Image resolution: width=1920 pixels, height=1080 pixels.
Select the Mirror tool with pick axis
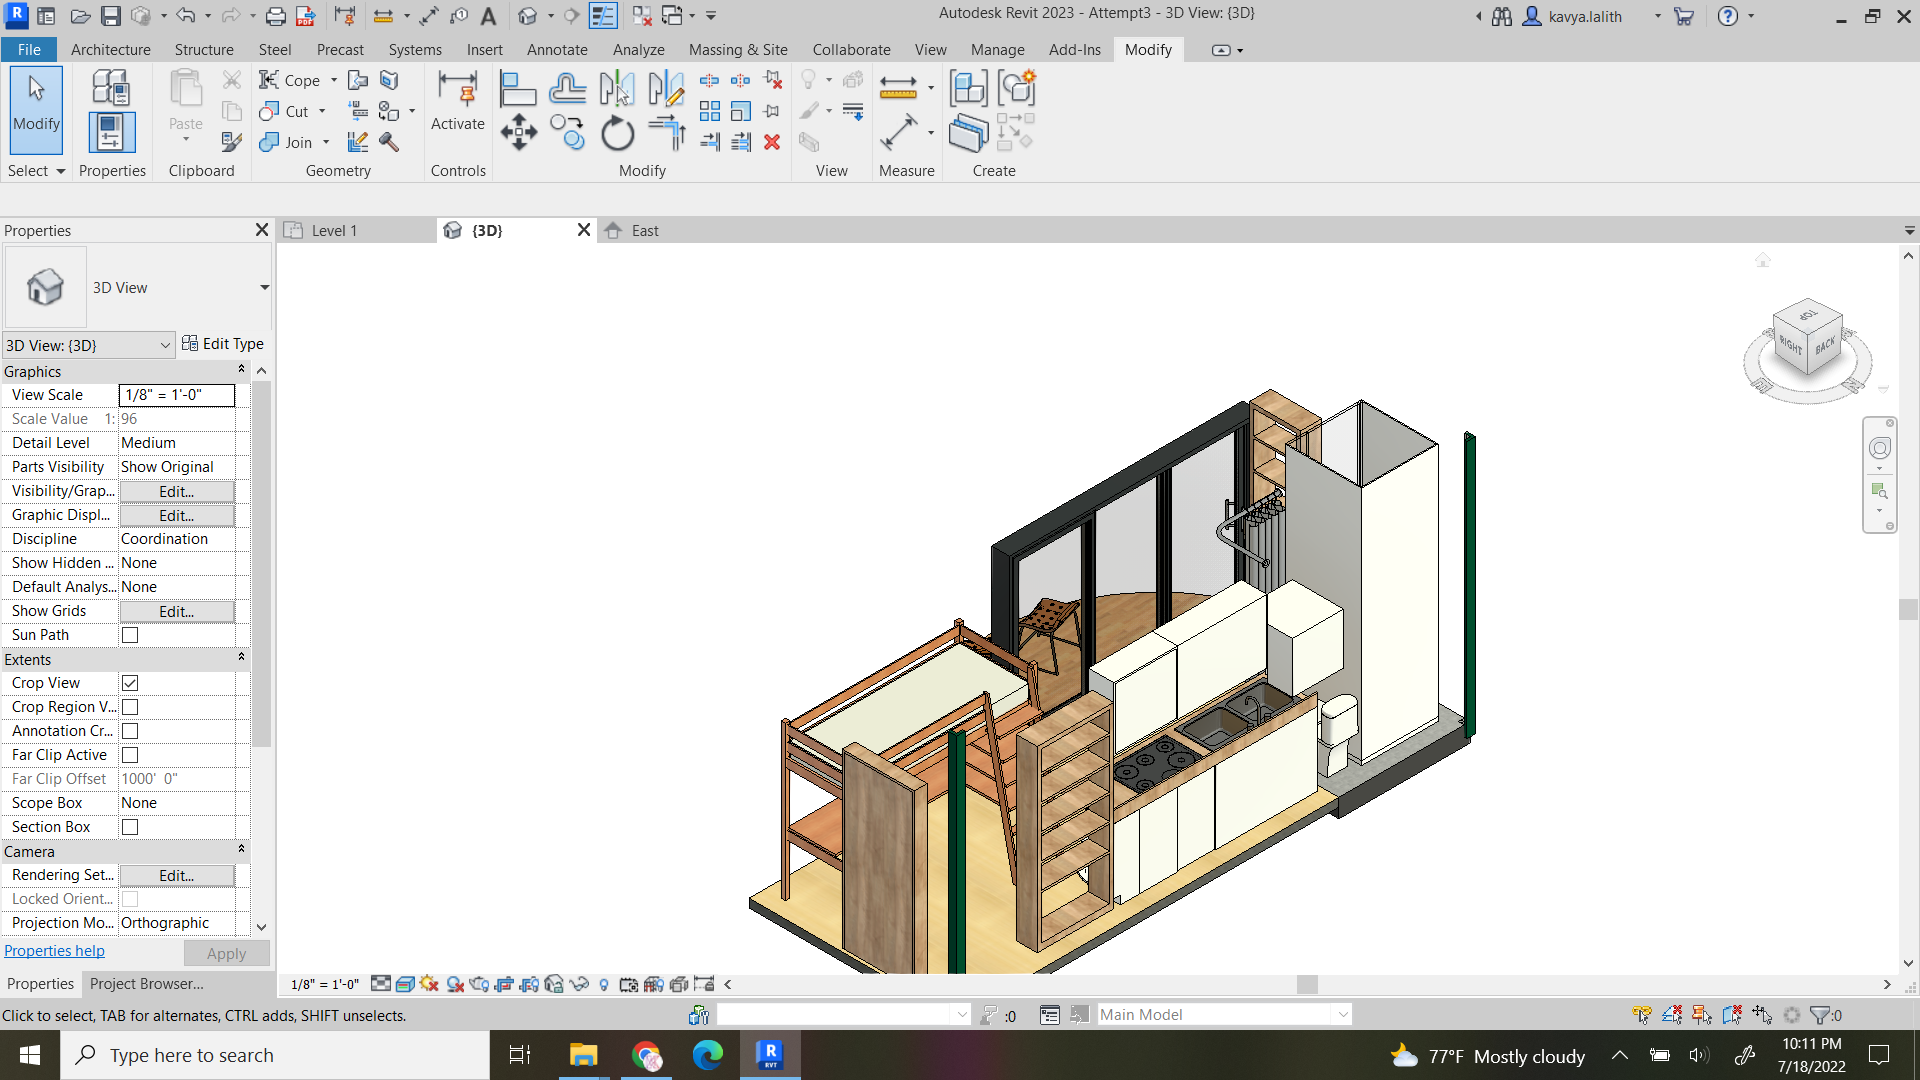click(x=618, y=88)
